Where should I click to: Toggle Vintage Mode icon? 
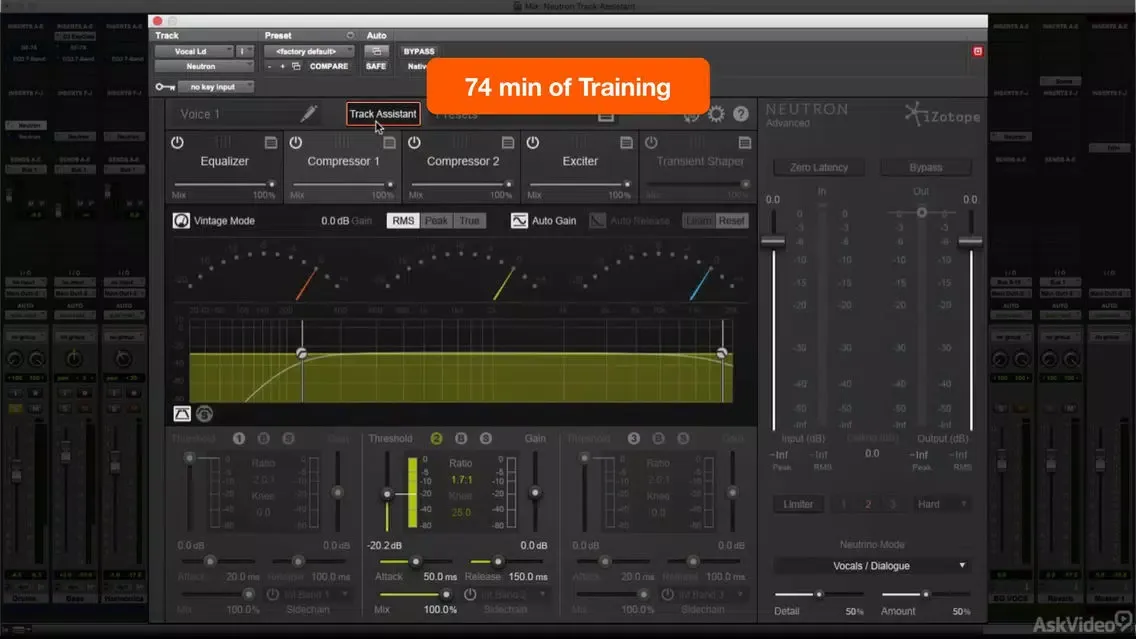pos(181,220)
